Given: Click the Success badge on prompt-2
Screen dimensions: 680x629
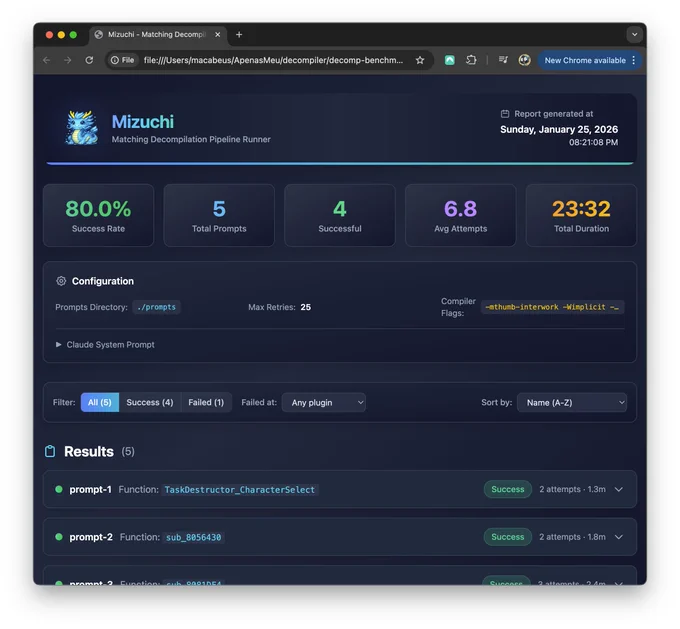Looking at the screenshot, I should (508, 537).
